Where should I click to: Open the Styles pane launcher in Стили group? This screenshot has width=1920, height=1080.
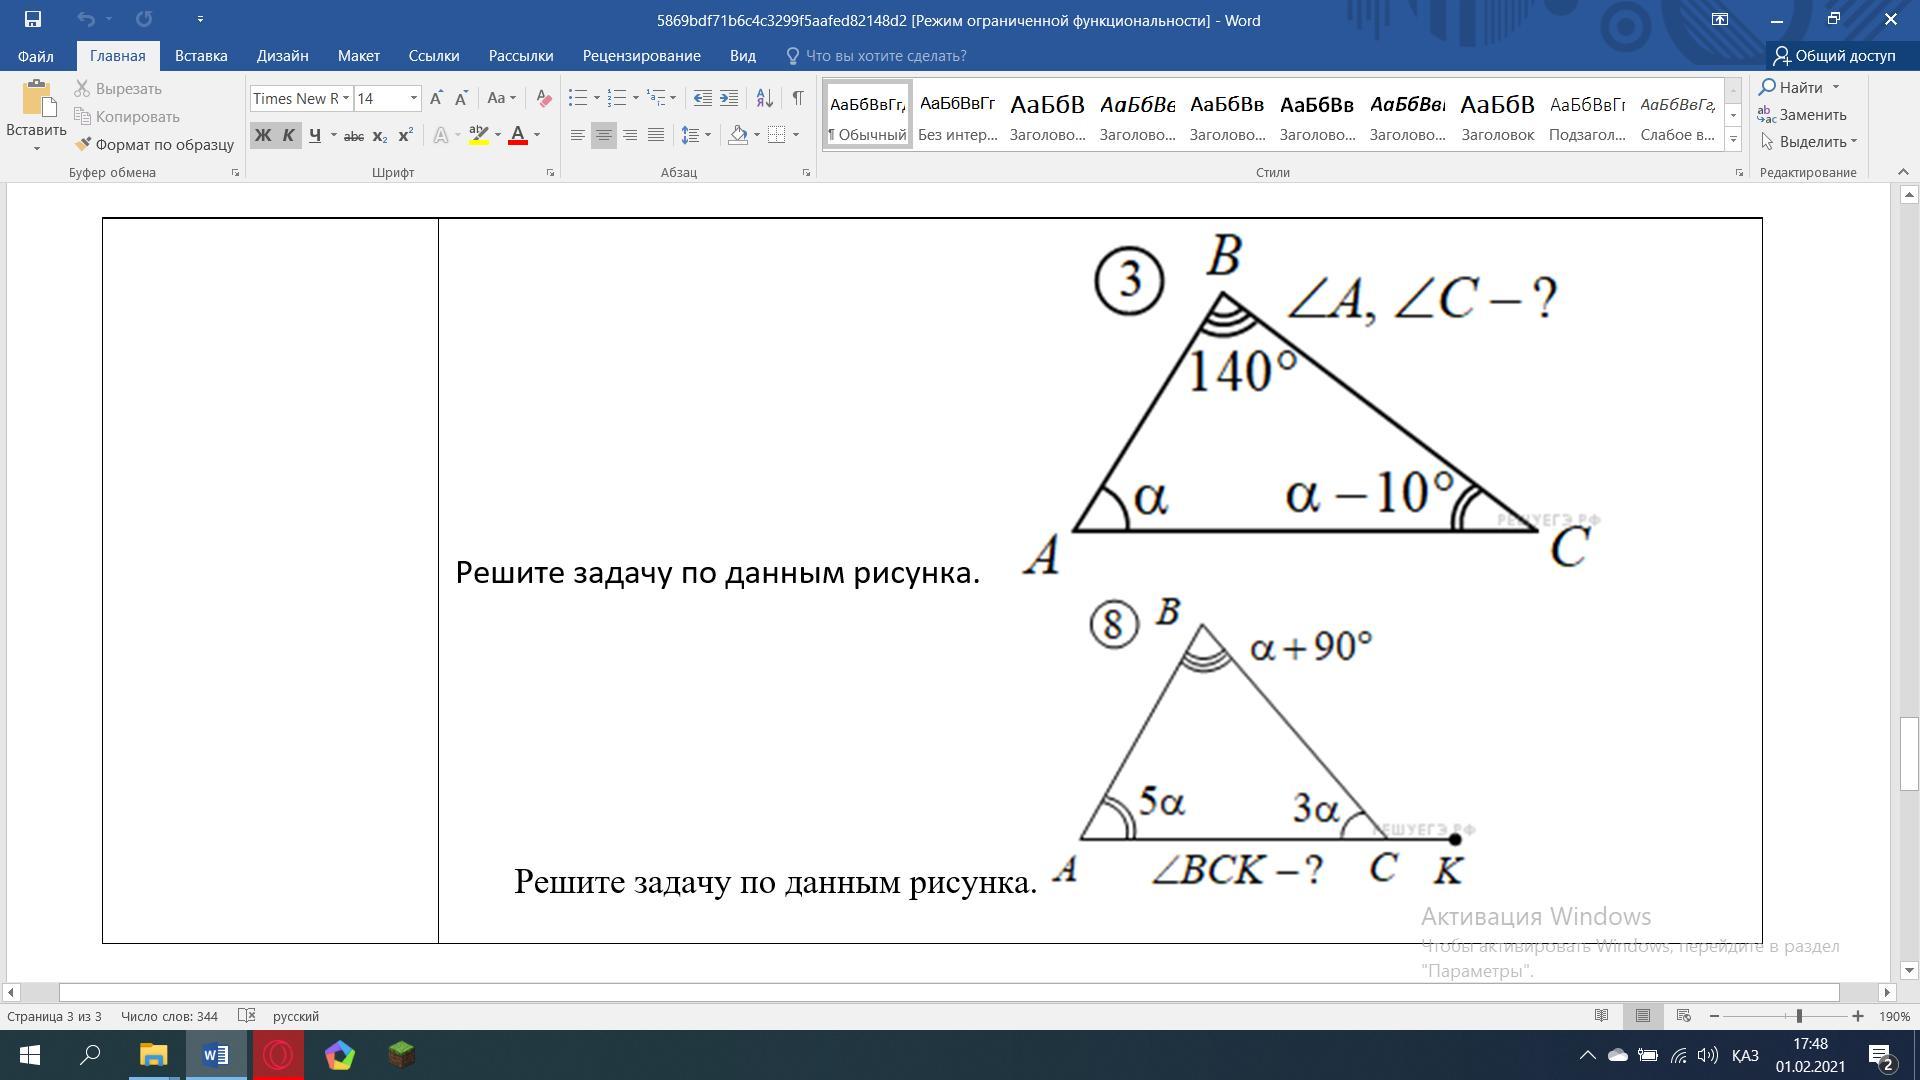tap(1739, 173)
